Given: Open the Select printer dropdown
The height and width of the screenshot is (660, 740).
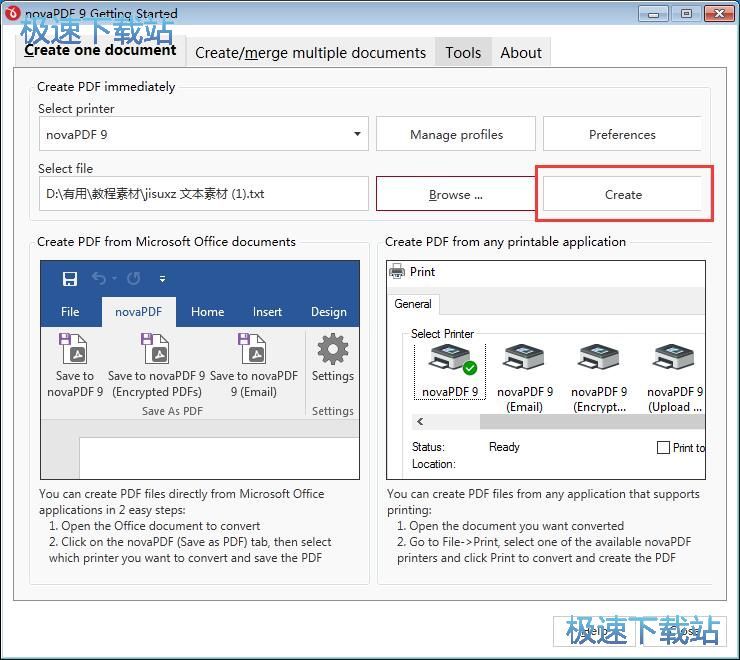Looking at the screenshot, I should click(357, 134).
